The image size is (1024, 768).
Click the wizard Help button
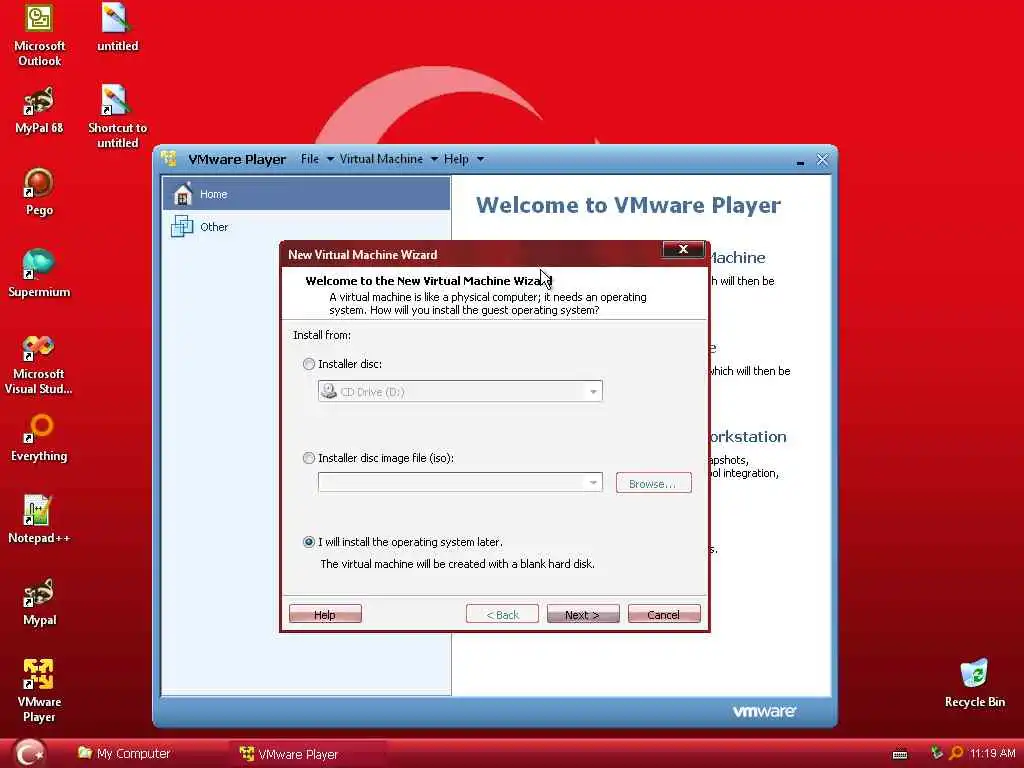click(x=325, y=614)
